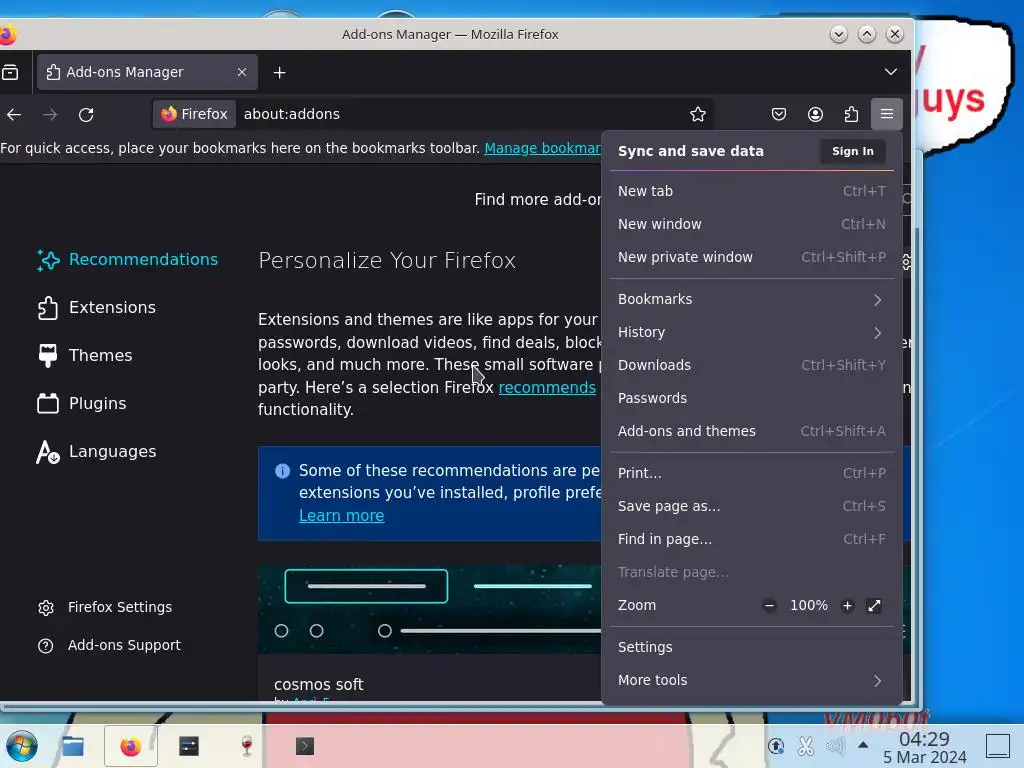Open the Firefox account avatar icon
Viewport: 1024px width, 768px height.
pos(815,114)
